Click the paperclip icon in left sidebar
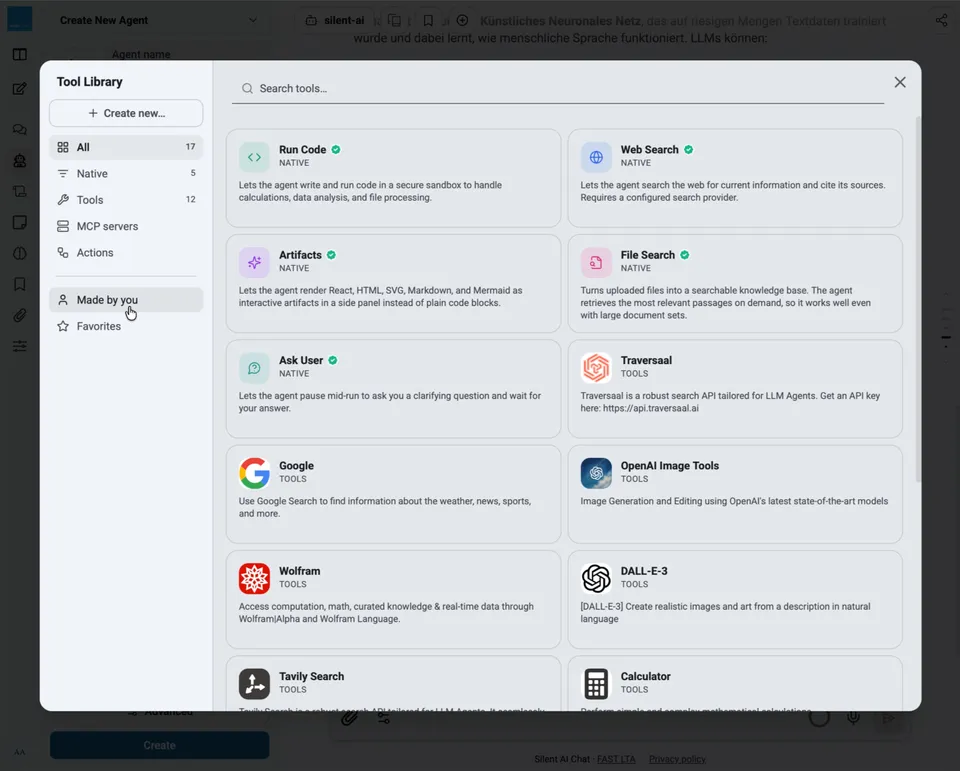This screenshot has height=771, width=960. pyautogui.click(x=20, y=315)
